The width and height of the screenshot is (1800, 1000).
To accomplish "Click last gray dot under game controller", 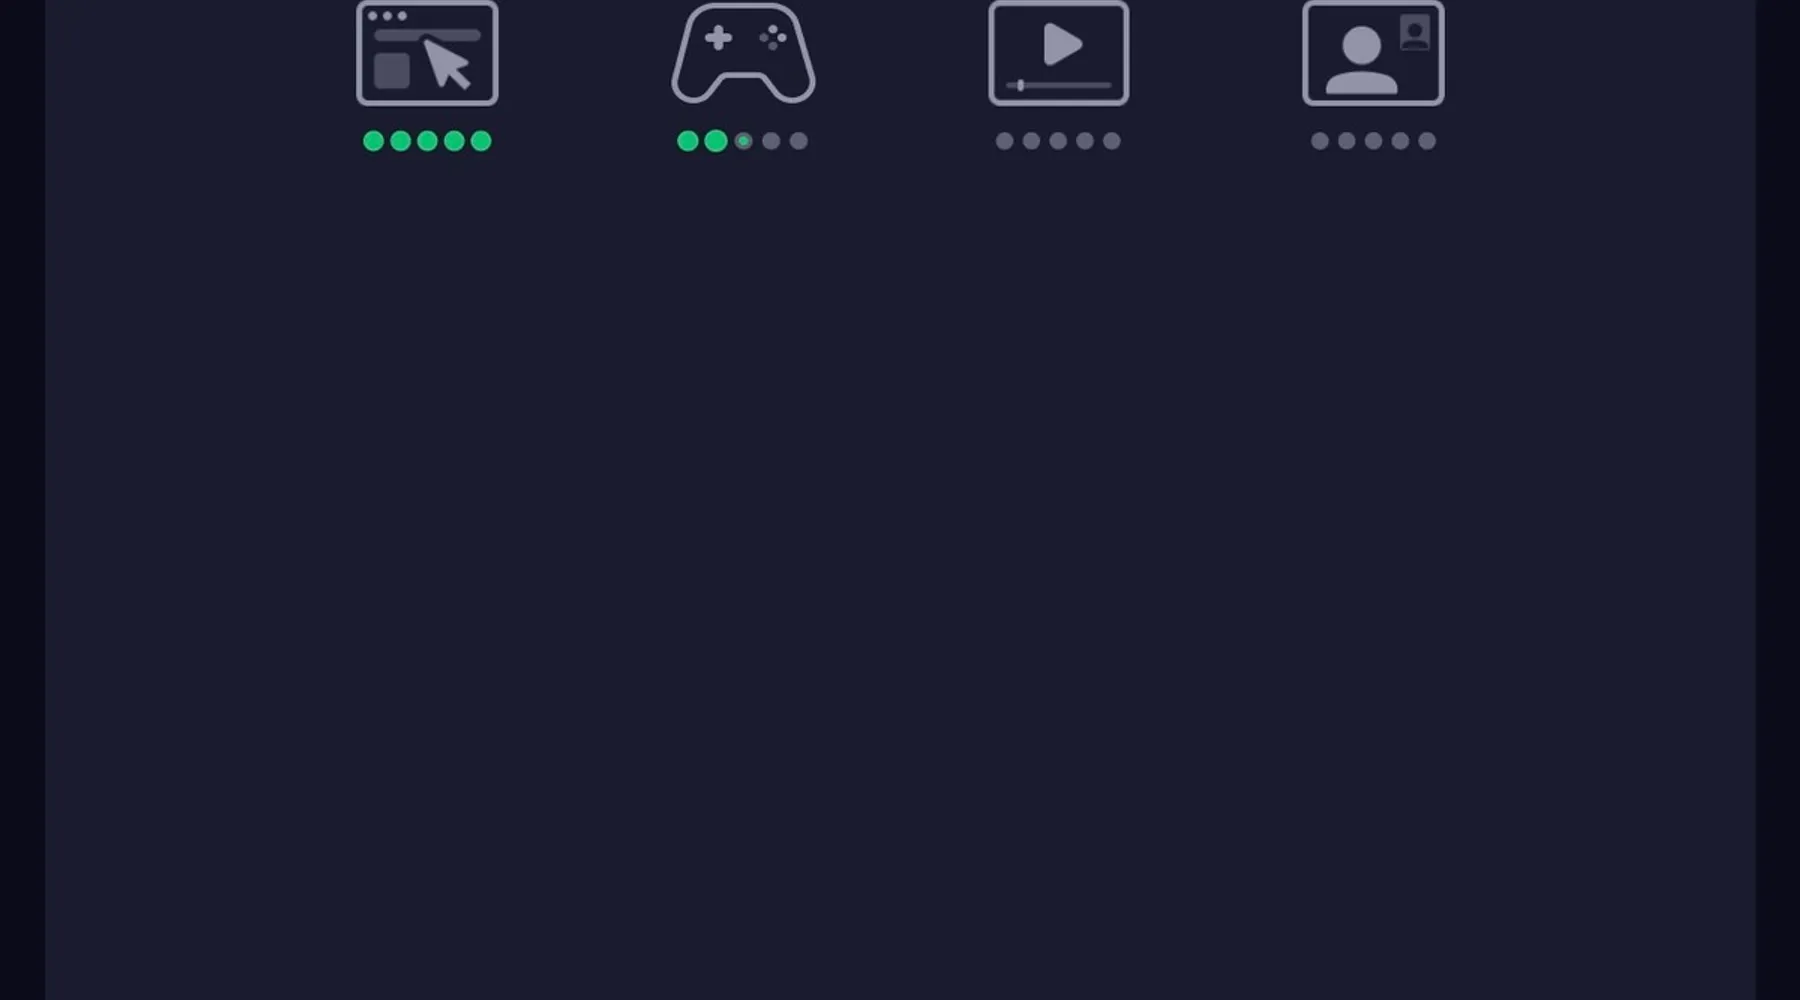I will pyautogui.click(x=798, y=141).
